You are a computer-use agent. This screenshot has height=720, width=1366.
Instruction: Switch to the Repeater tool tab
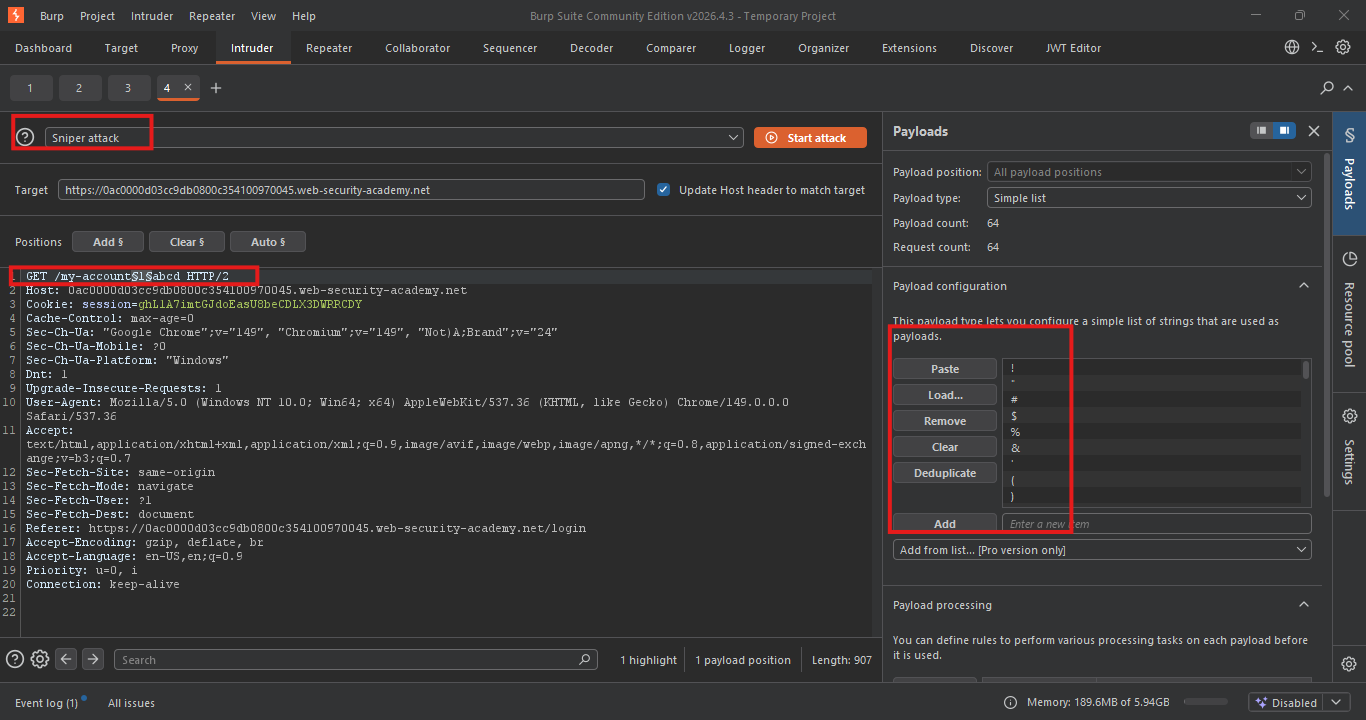(x=329, y=48)
